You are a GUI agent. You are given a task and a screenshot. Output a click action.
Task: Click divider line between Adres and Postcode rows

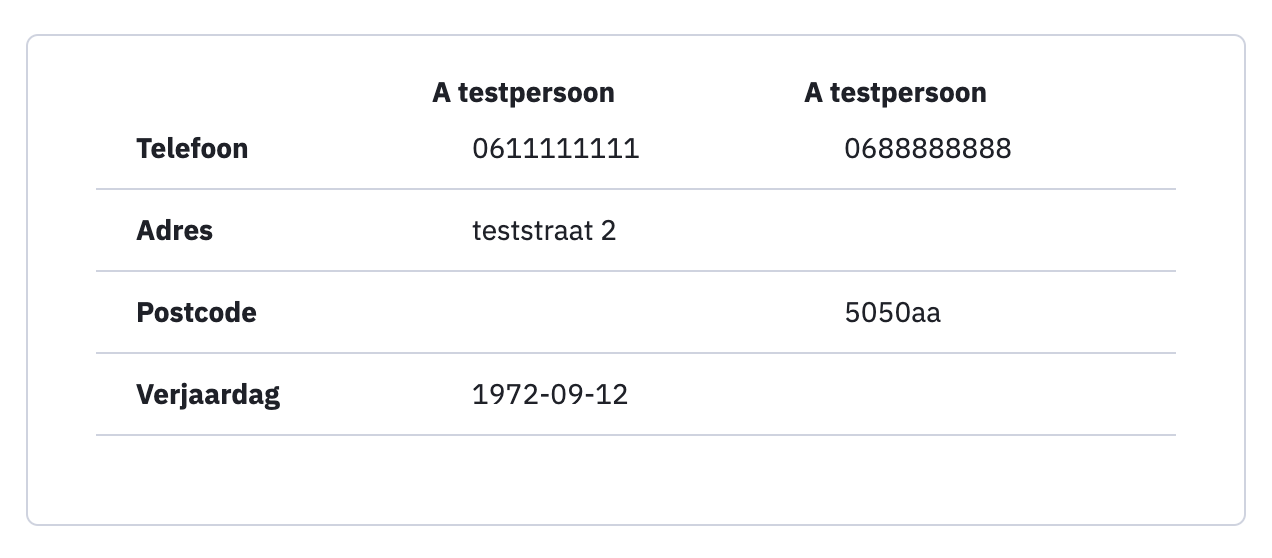(636, 271)
